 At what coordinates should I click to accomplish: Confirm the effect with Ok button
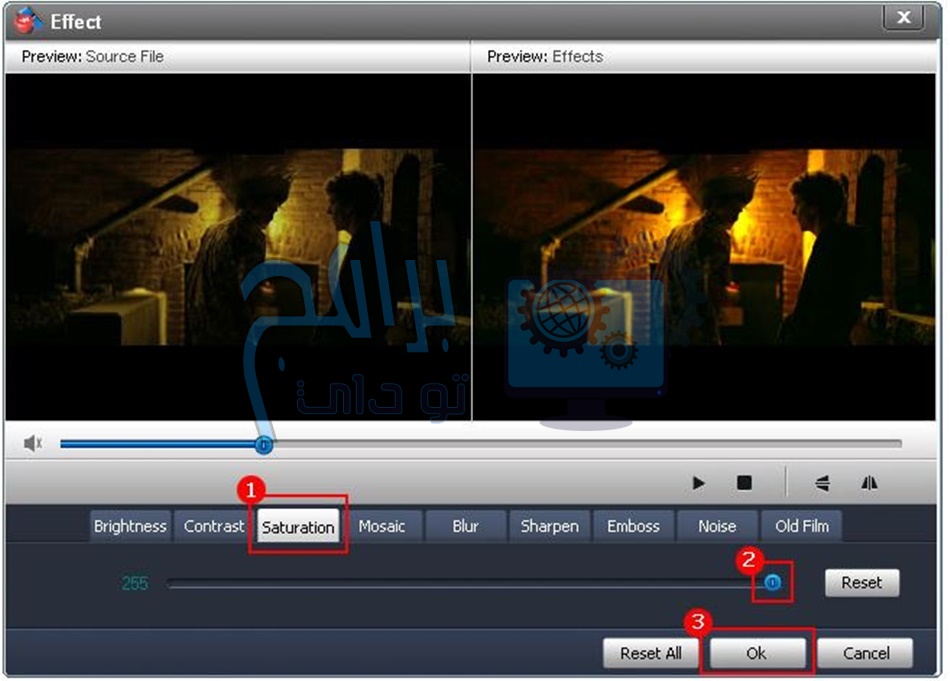pyautogui.click(x=756, y=653)
